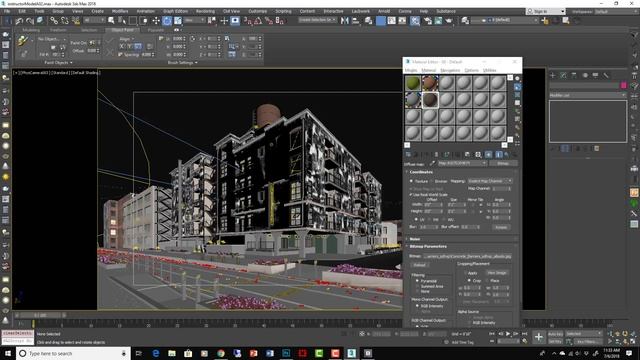The height and width of the screenshot is (360, 640).
Task: Click the Redo arrow in the main toolbar
Action: pos(29,20)
